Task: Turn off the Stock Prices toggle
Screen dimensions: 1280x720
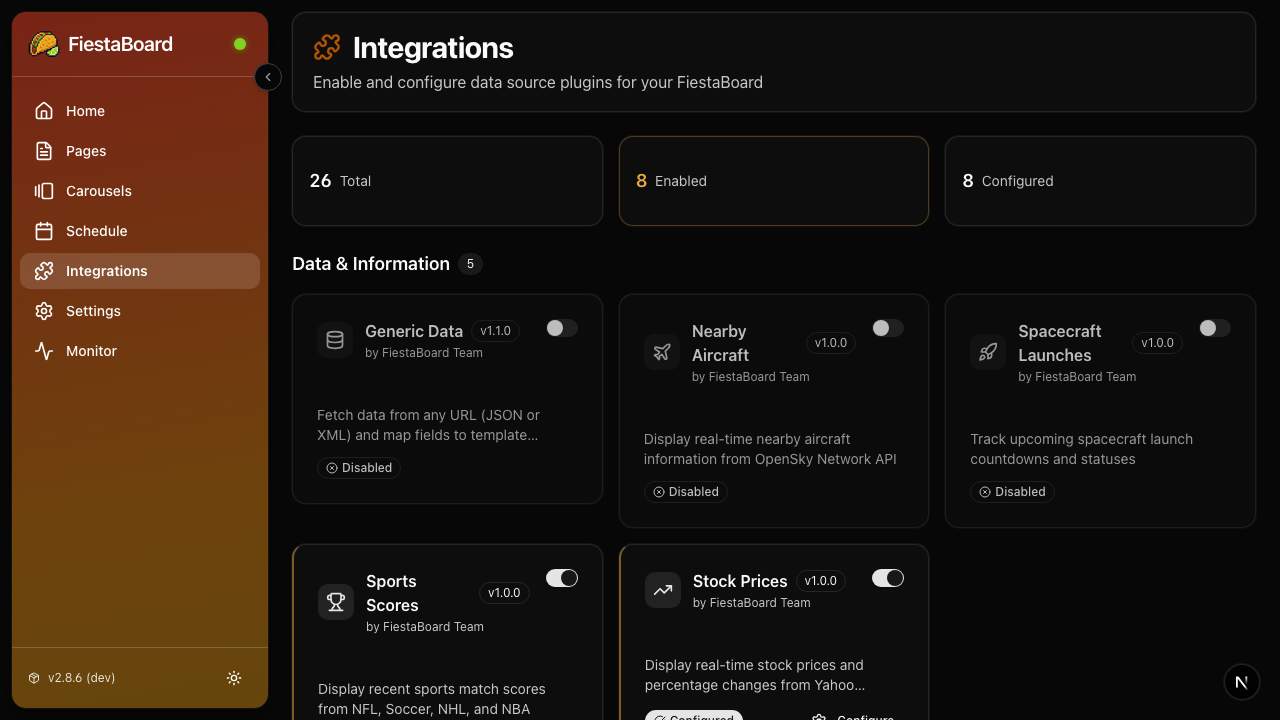Action: click(888, 578)
